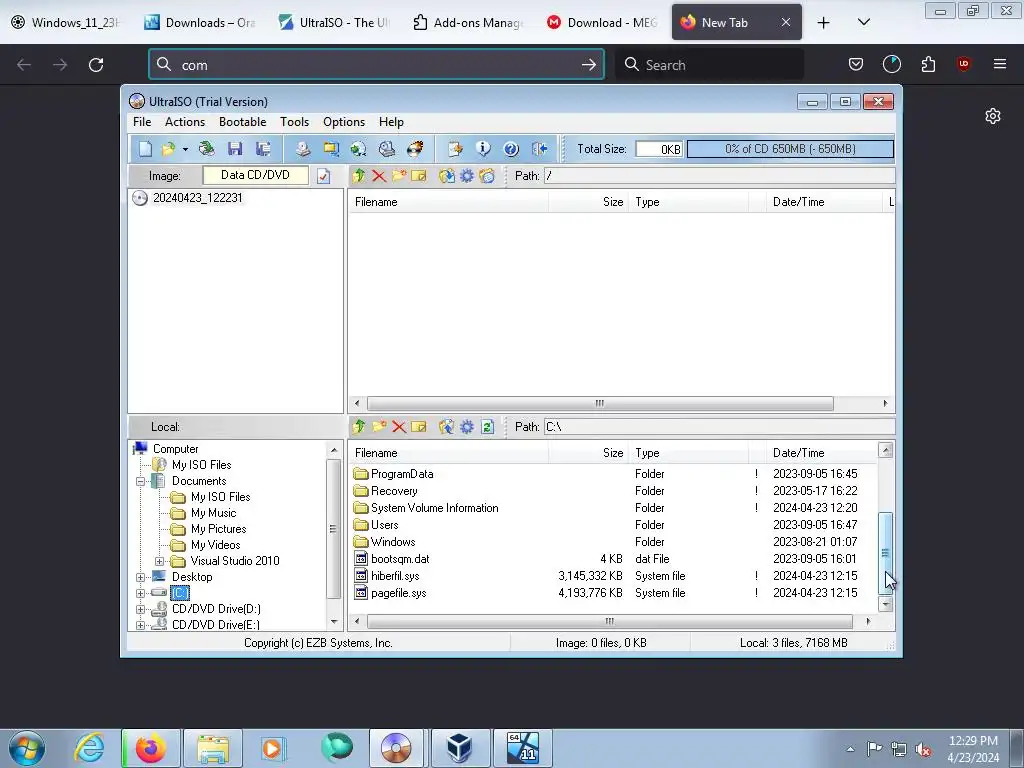1024x768 pixels.
Task: Click scroll-down arrow of local tree scrollbar
Action: tap(334, 622)
